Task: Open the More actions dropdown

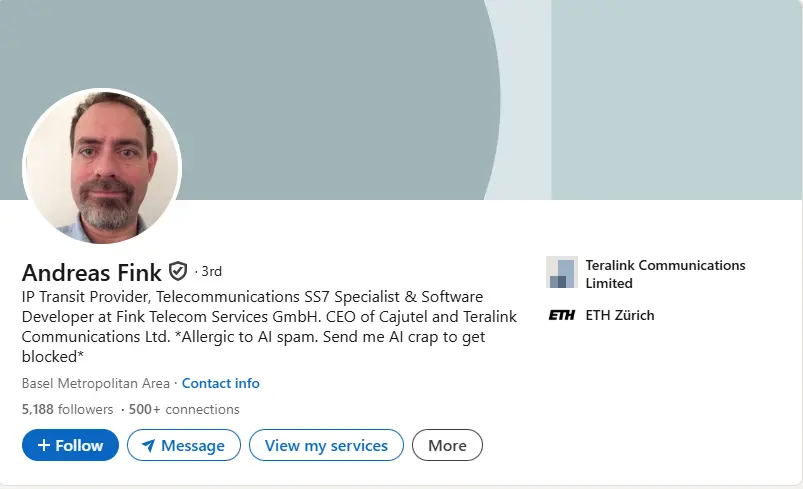Action: point(447,445)
